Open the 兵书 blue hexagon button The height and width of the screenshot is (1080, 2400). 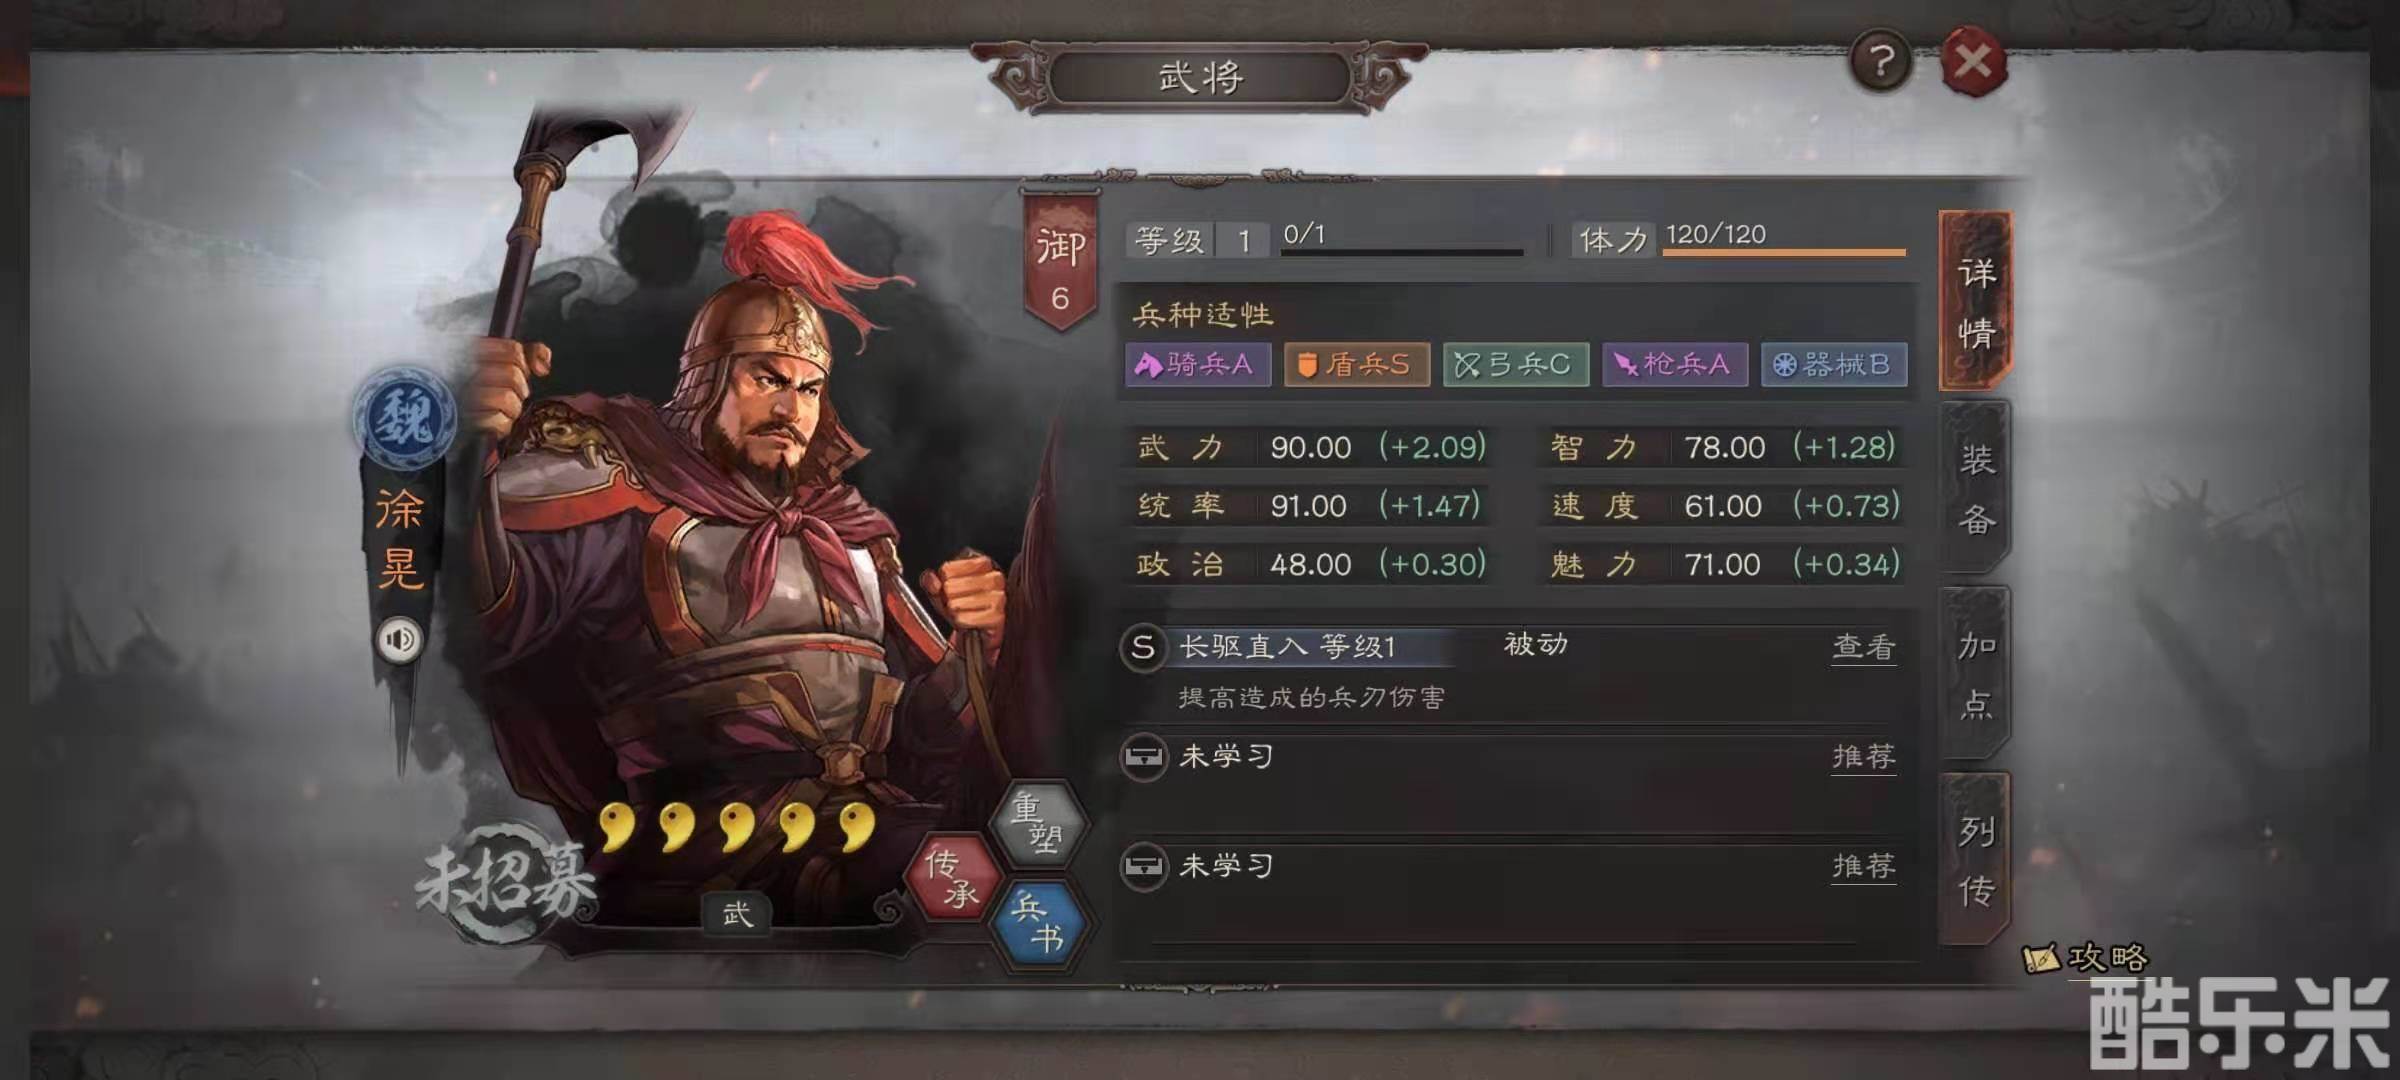[1038, 924]
